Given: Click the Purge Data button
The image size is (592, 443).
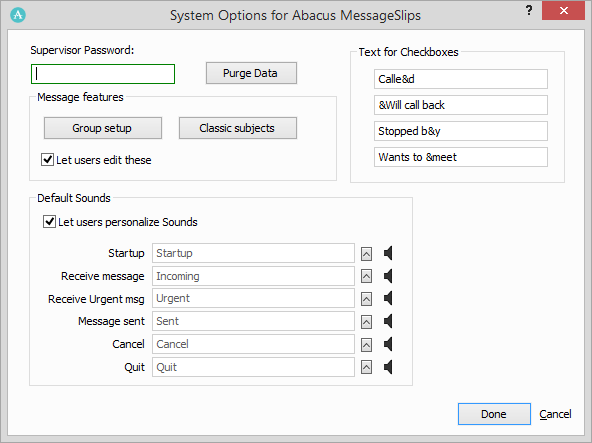Looking at the screenshot, I should [x=251, y=73].
